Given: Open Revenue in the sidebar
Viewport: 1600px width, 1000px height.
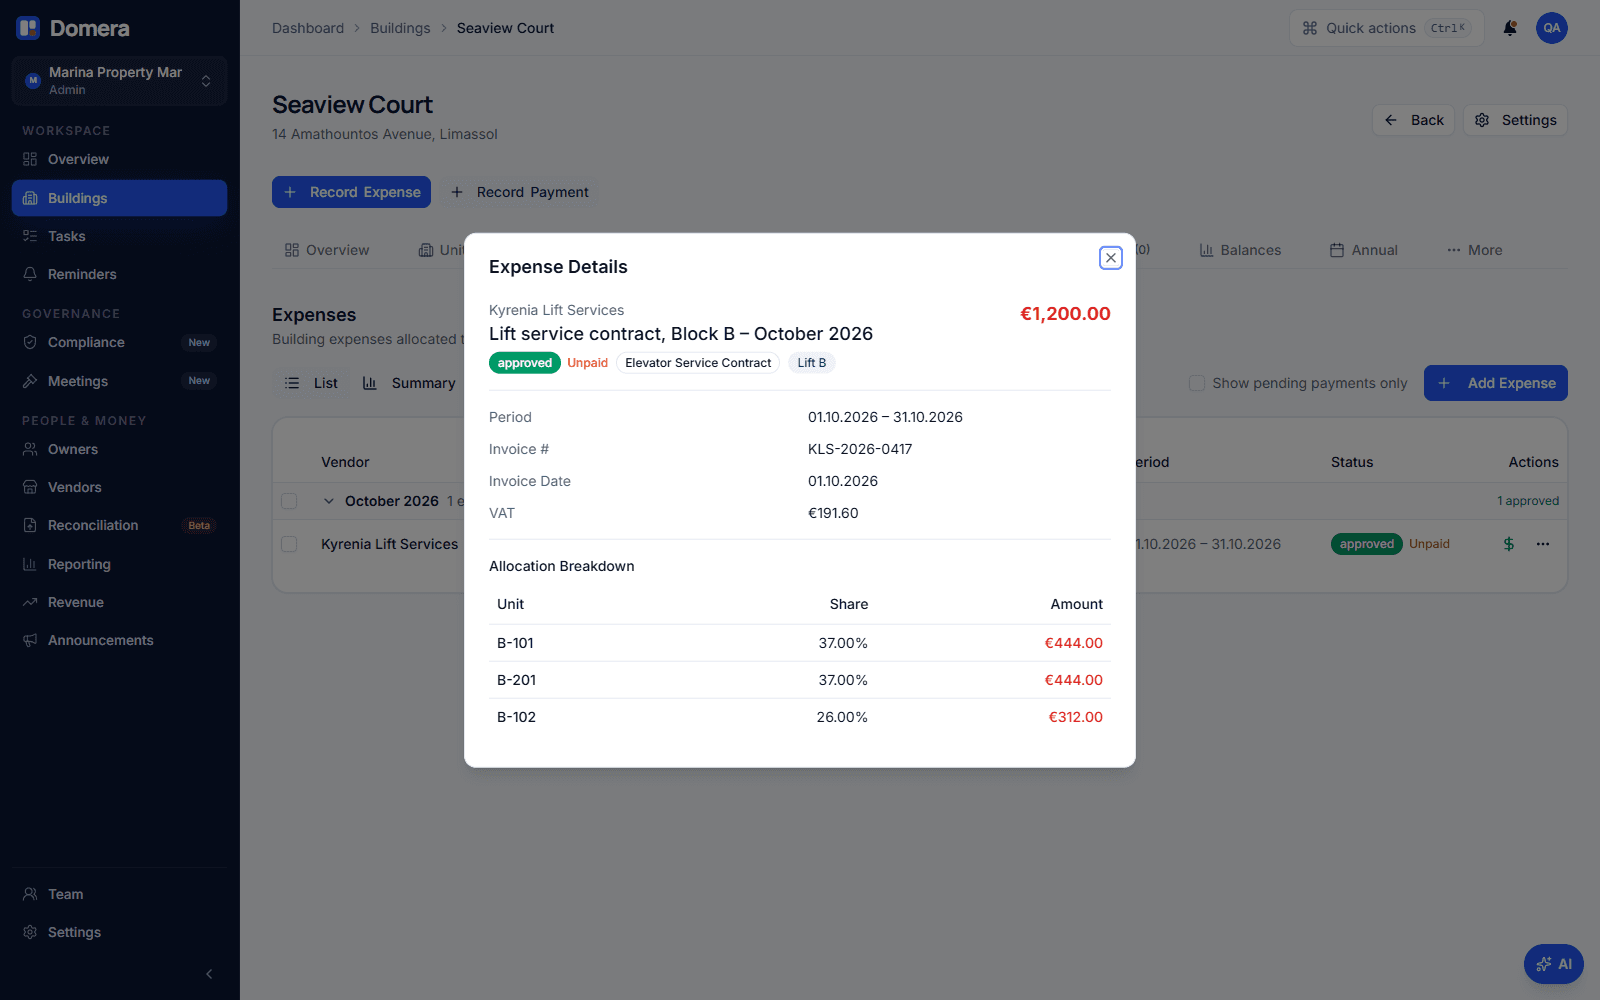Looking at the screenshot, I should tap(120, 602).
